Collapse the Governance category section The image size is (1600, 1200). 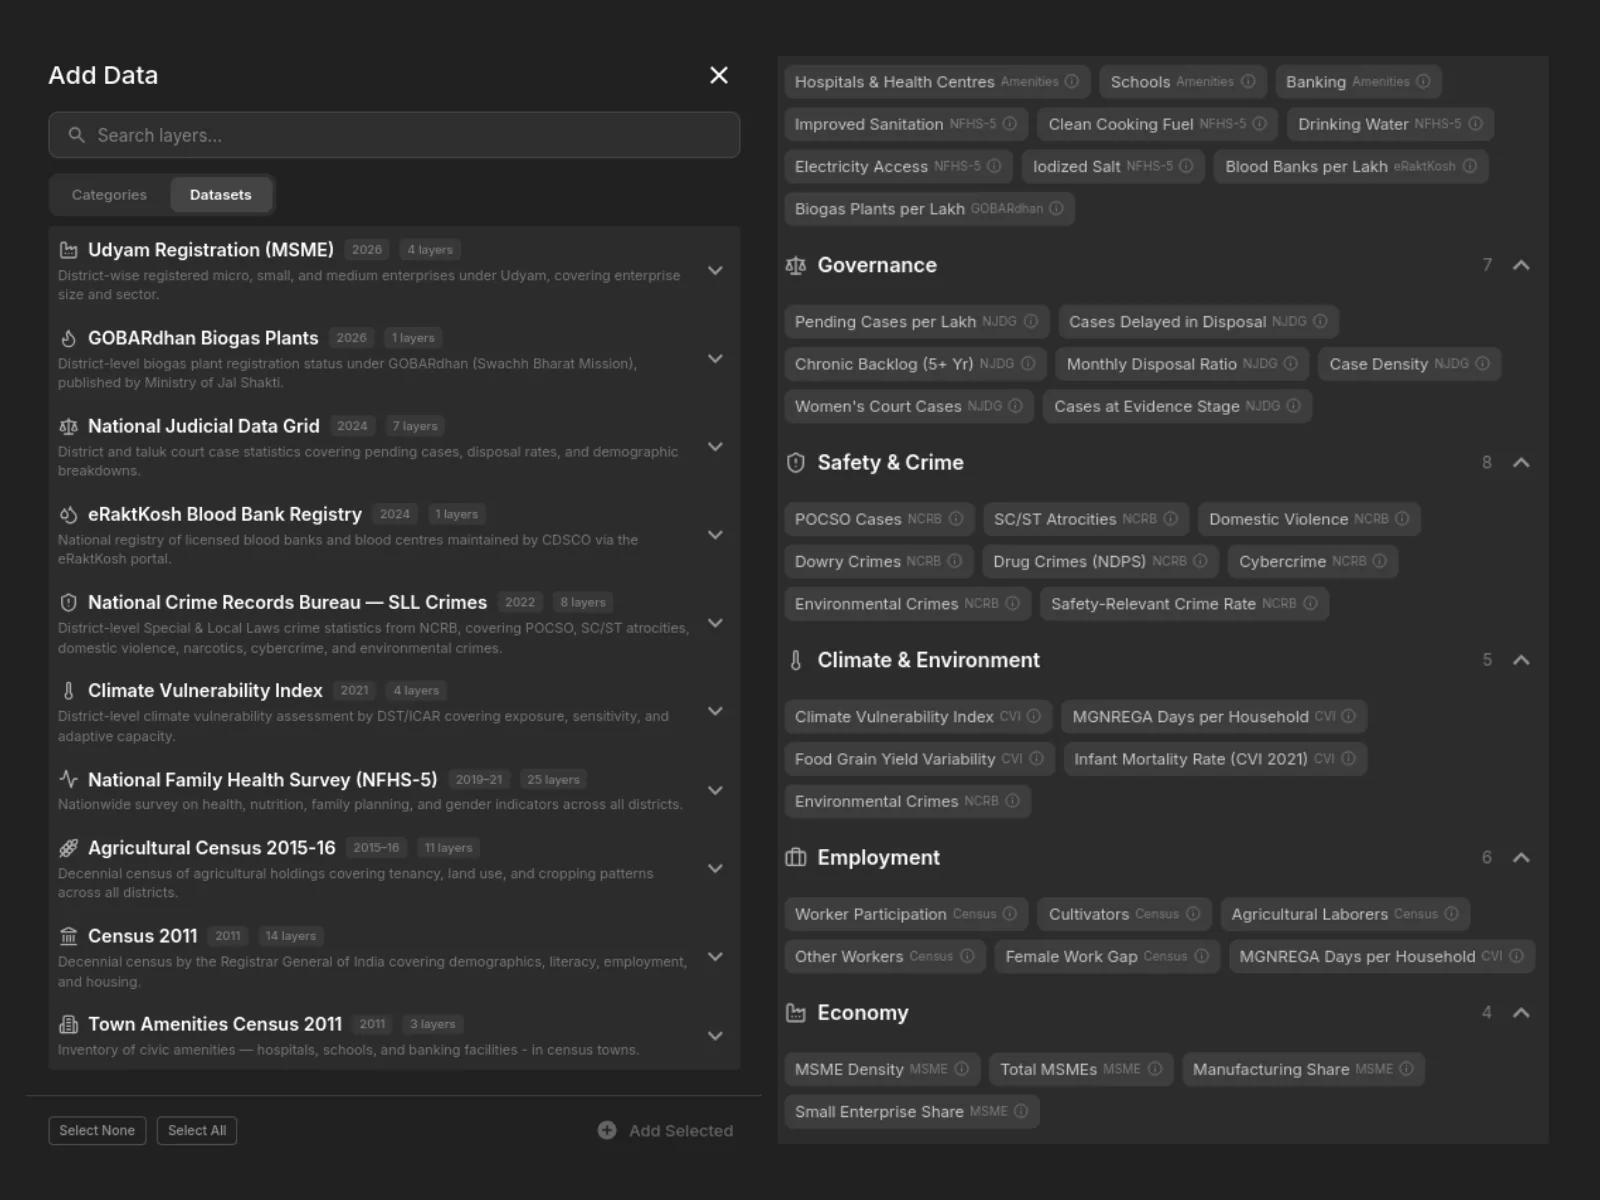point(1521,266)
